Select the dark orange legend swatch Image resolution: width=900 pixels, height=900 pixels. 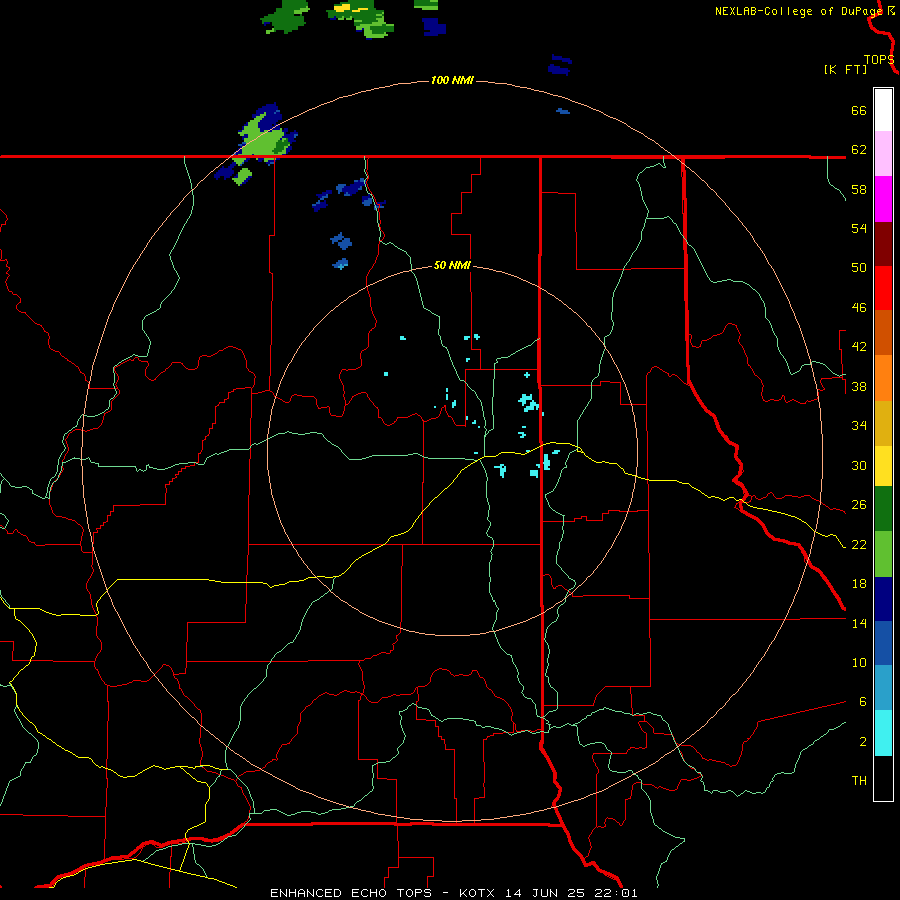click(x=883, y=332)
